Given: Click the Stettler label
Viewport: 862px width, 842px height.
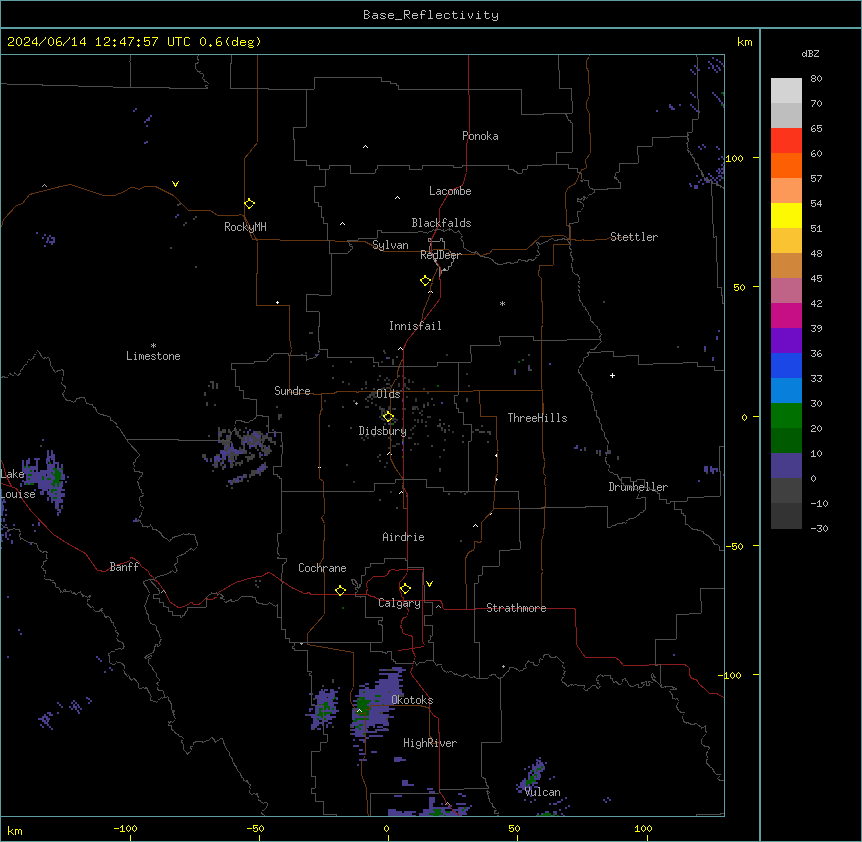Looking at the screenshot, I should coord(633,237).
